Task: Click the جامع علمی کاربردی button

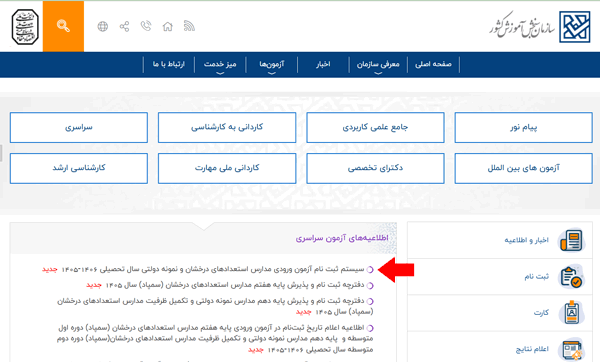Action: click(x=375, y=127)
